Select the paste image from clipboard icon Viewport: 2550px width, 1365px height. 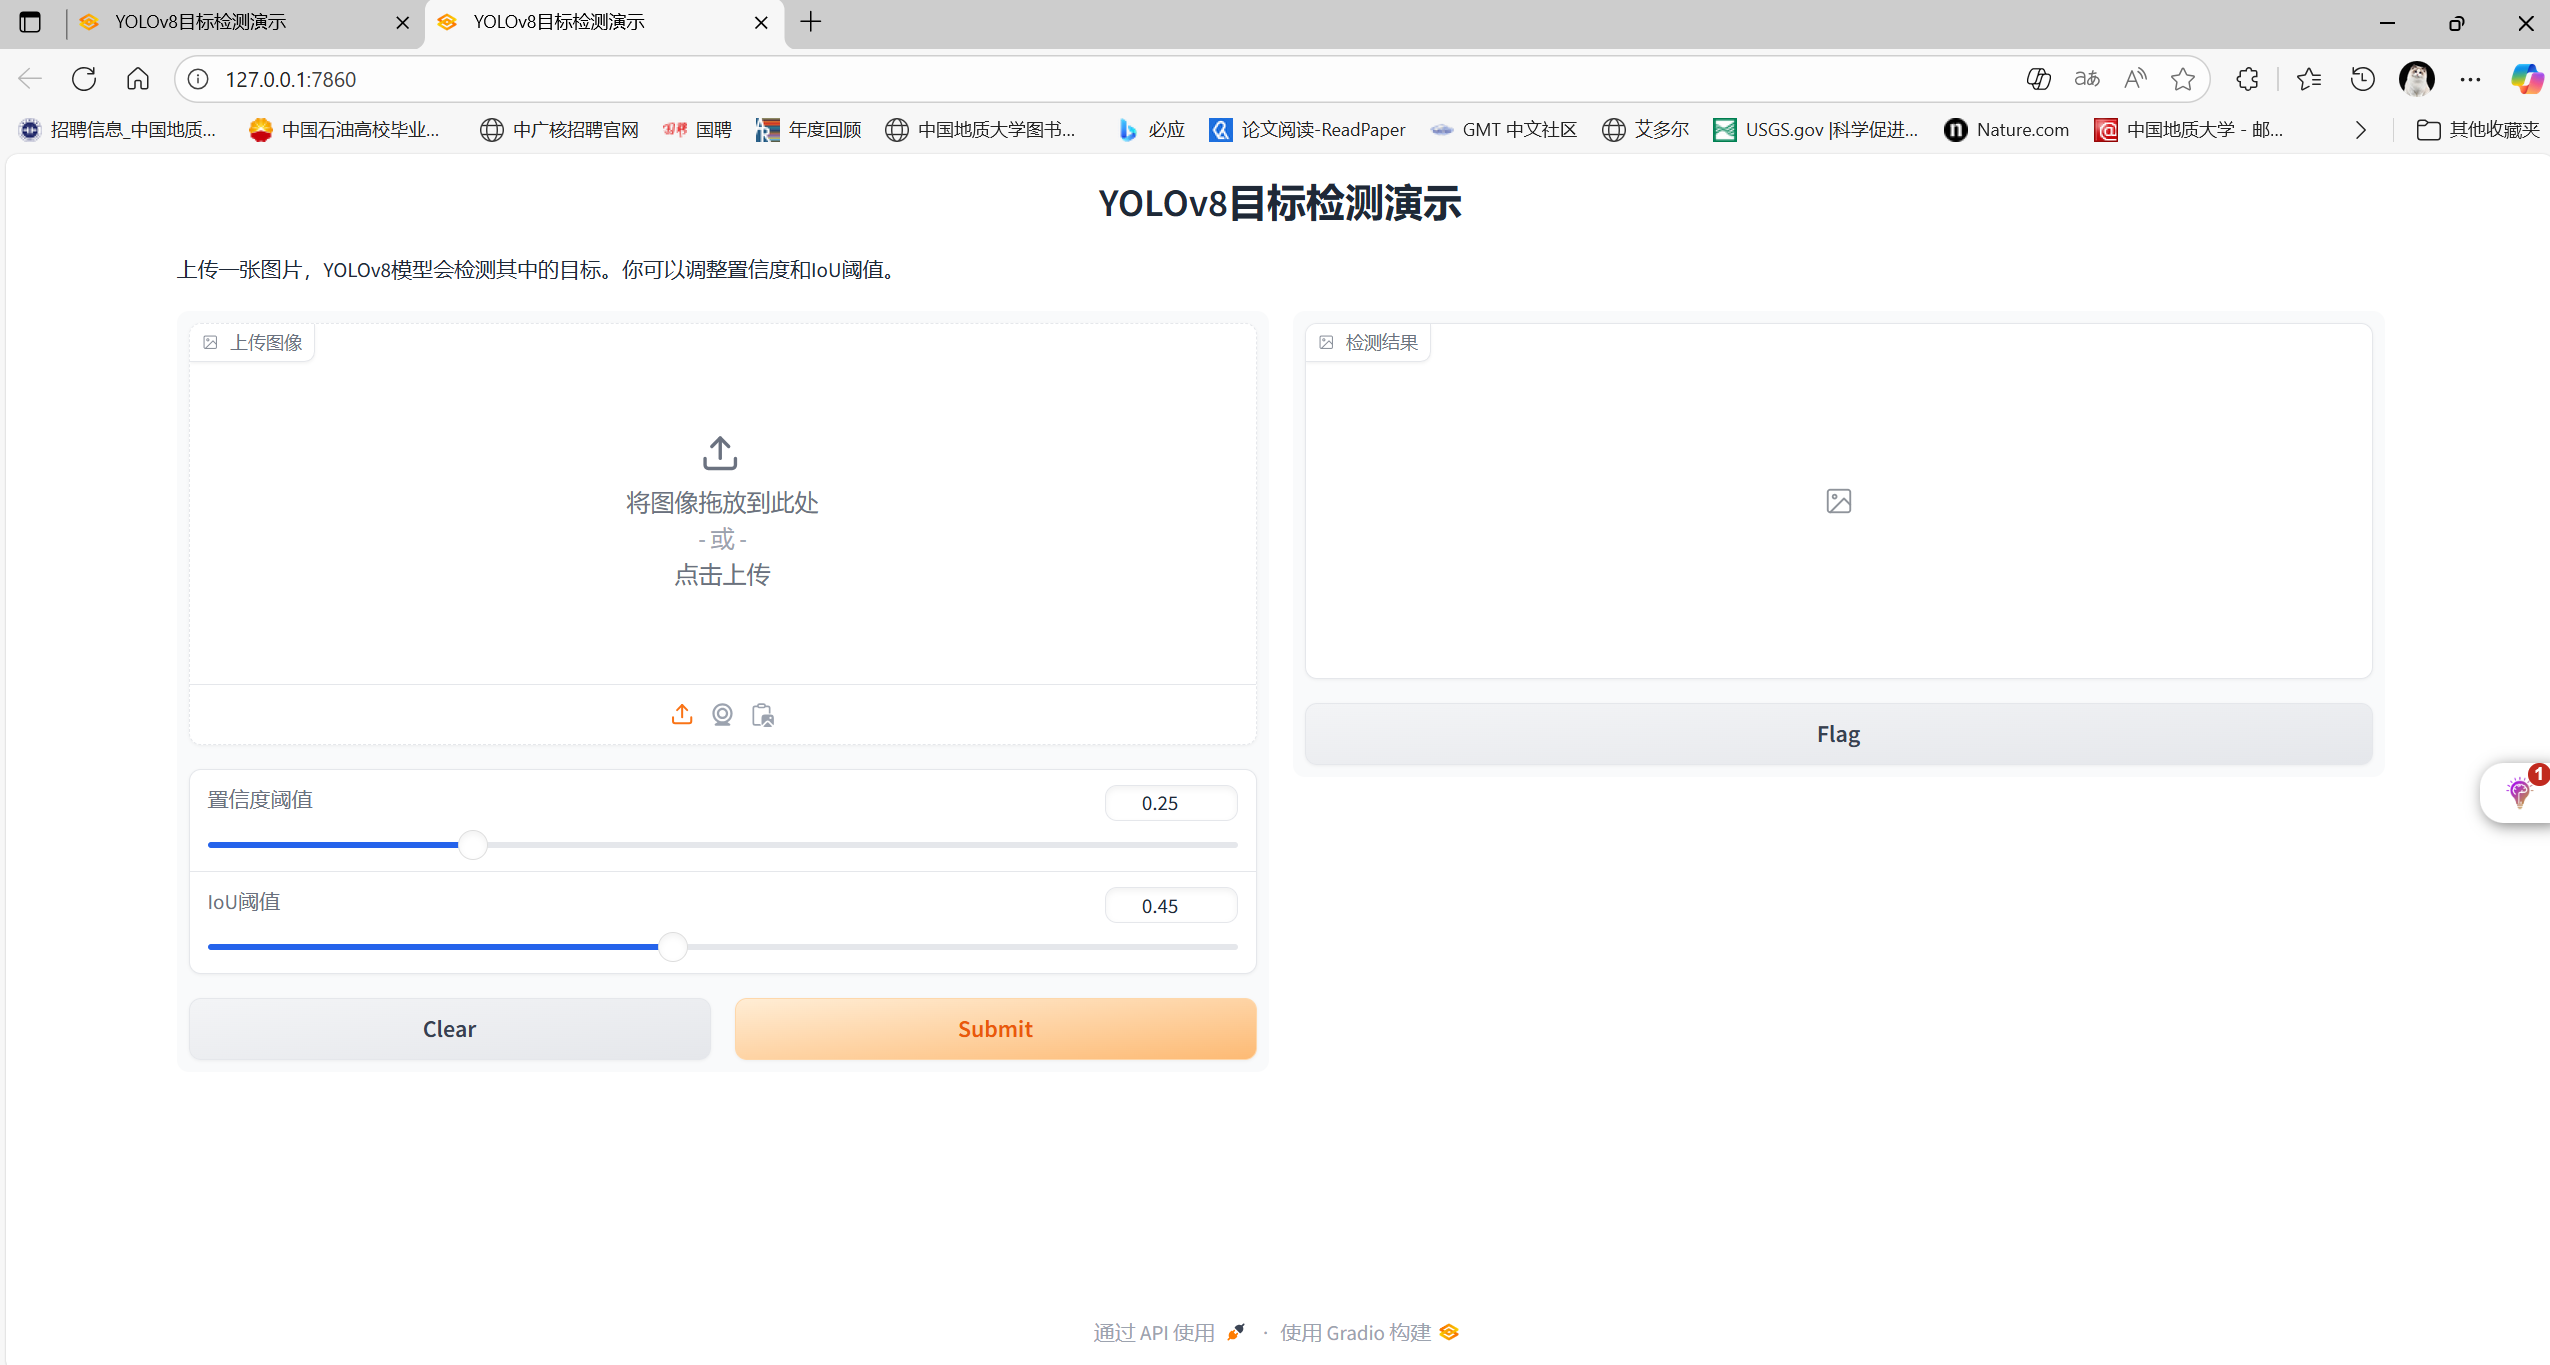pos(762,715)
